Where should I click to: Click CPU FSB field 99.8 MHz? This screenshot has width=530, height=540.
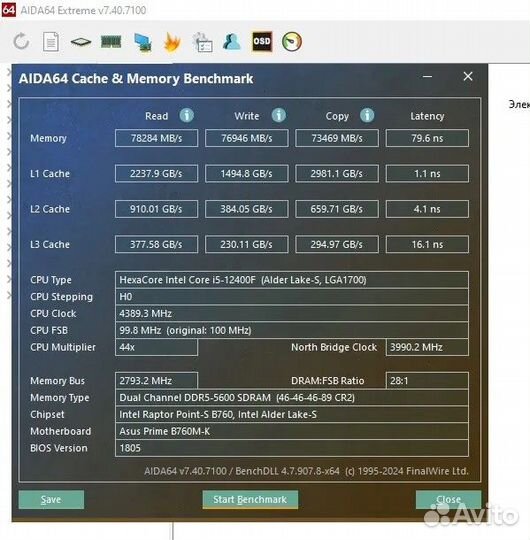(292, 330)
